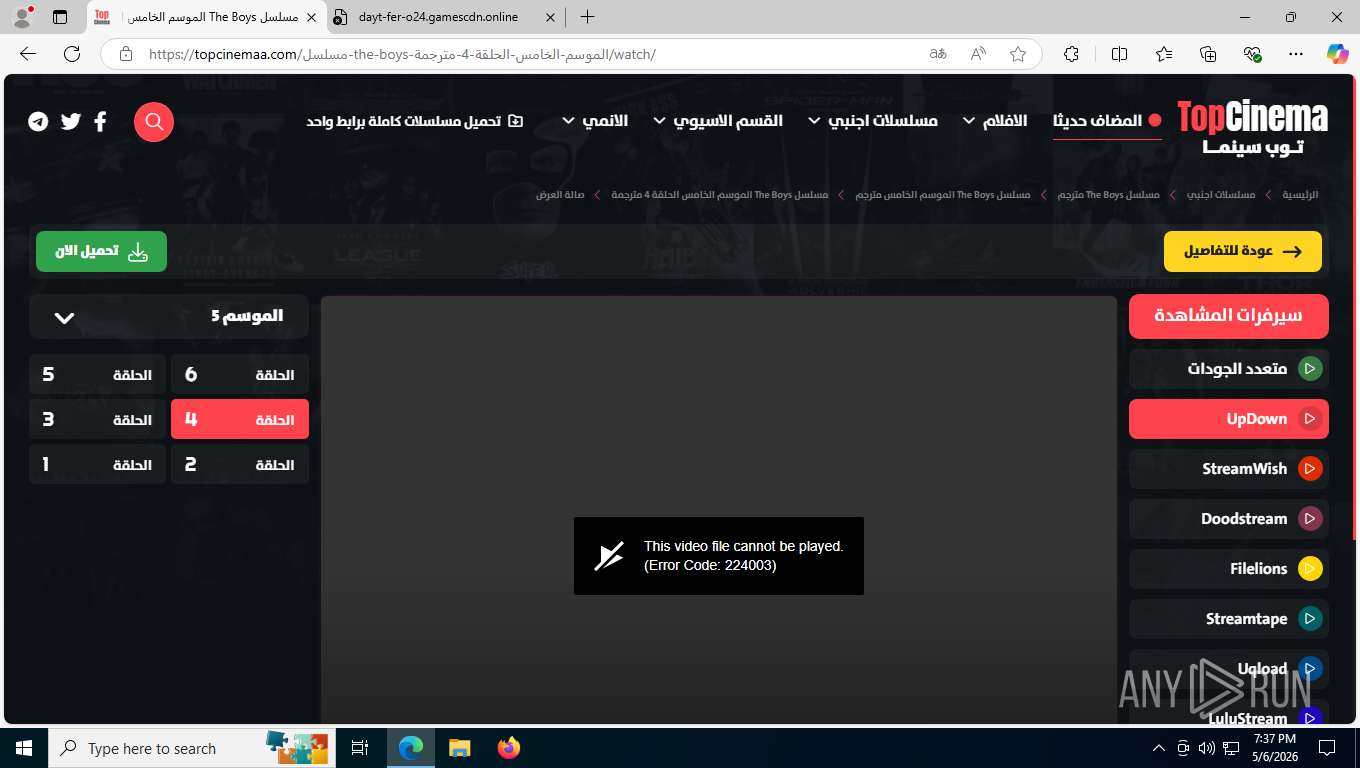Open episode الحلقة 5
The height and width of the screenshot is (768, 1360).
(x=97, y=375)
